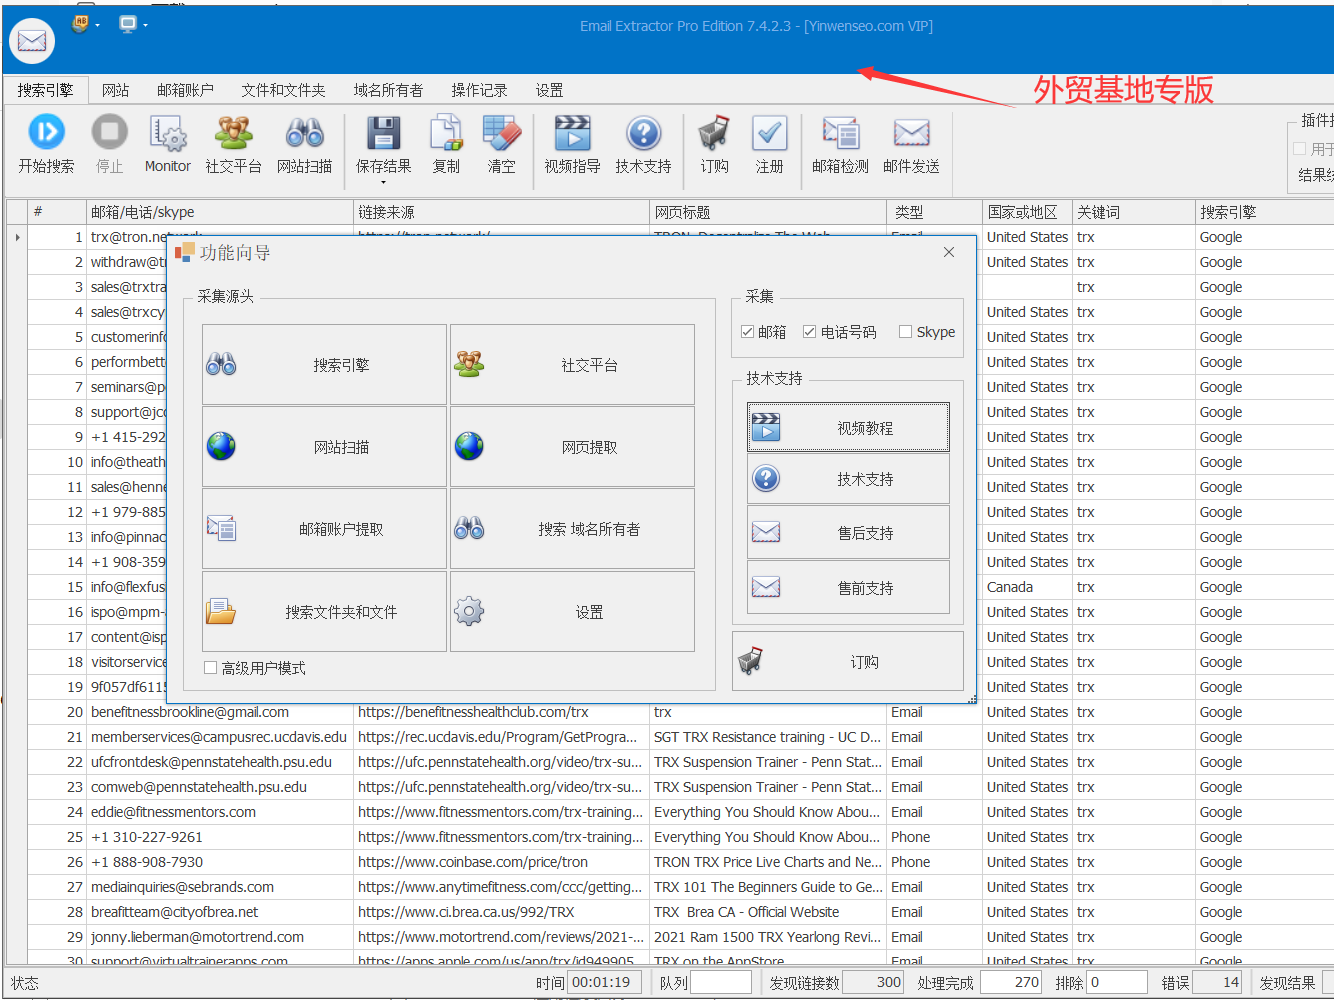This screenshot has height=1000, width=1334.
Task: Click the 网页标题 column header
Action: click(768, 212)
